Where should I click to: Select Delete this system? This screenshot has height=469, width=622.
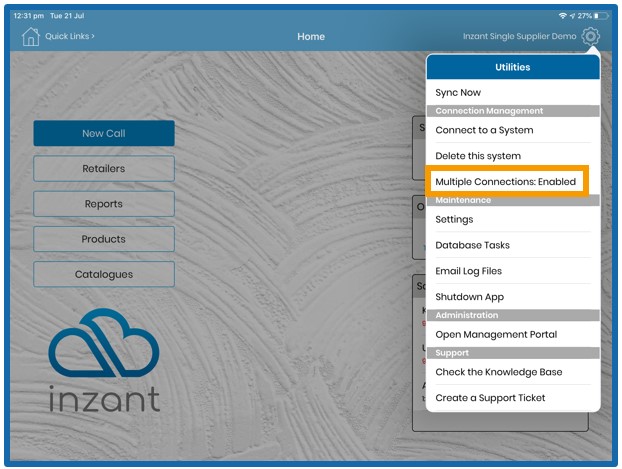click(x=513, y=156)
